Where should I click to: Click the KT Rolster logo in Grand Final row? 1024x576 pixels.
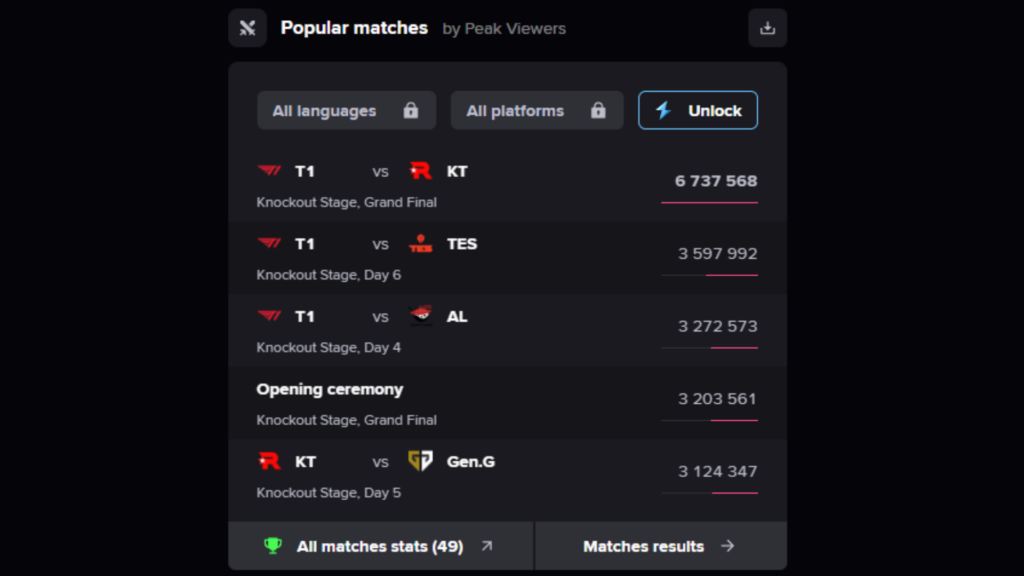click(x=419, y=170)
